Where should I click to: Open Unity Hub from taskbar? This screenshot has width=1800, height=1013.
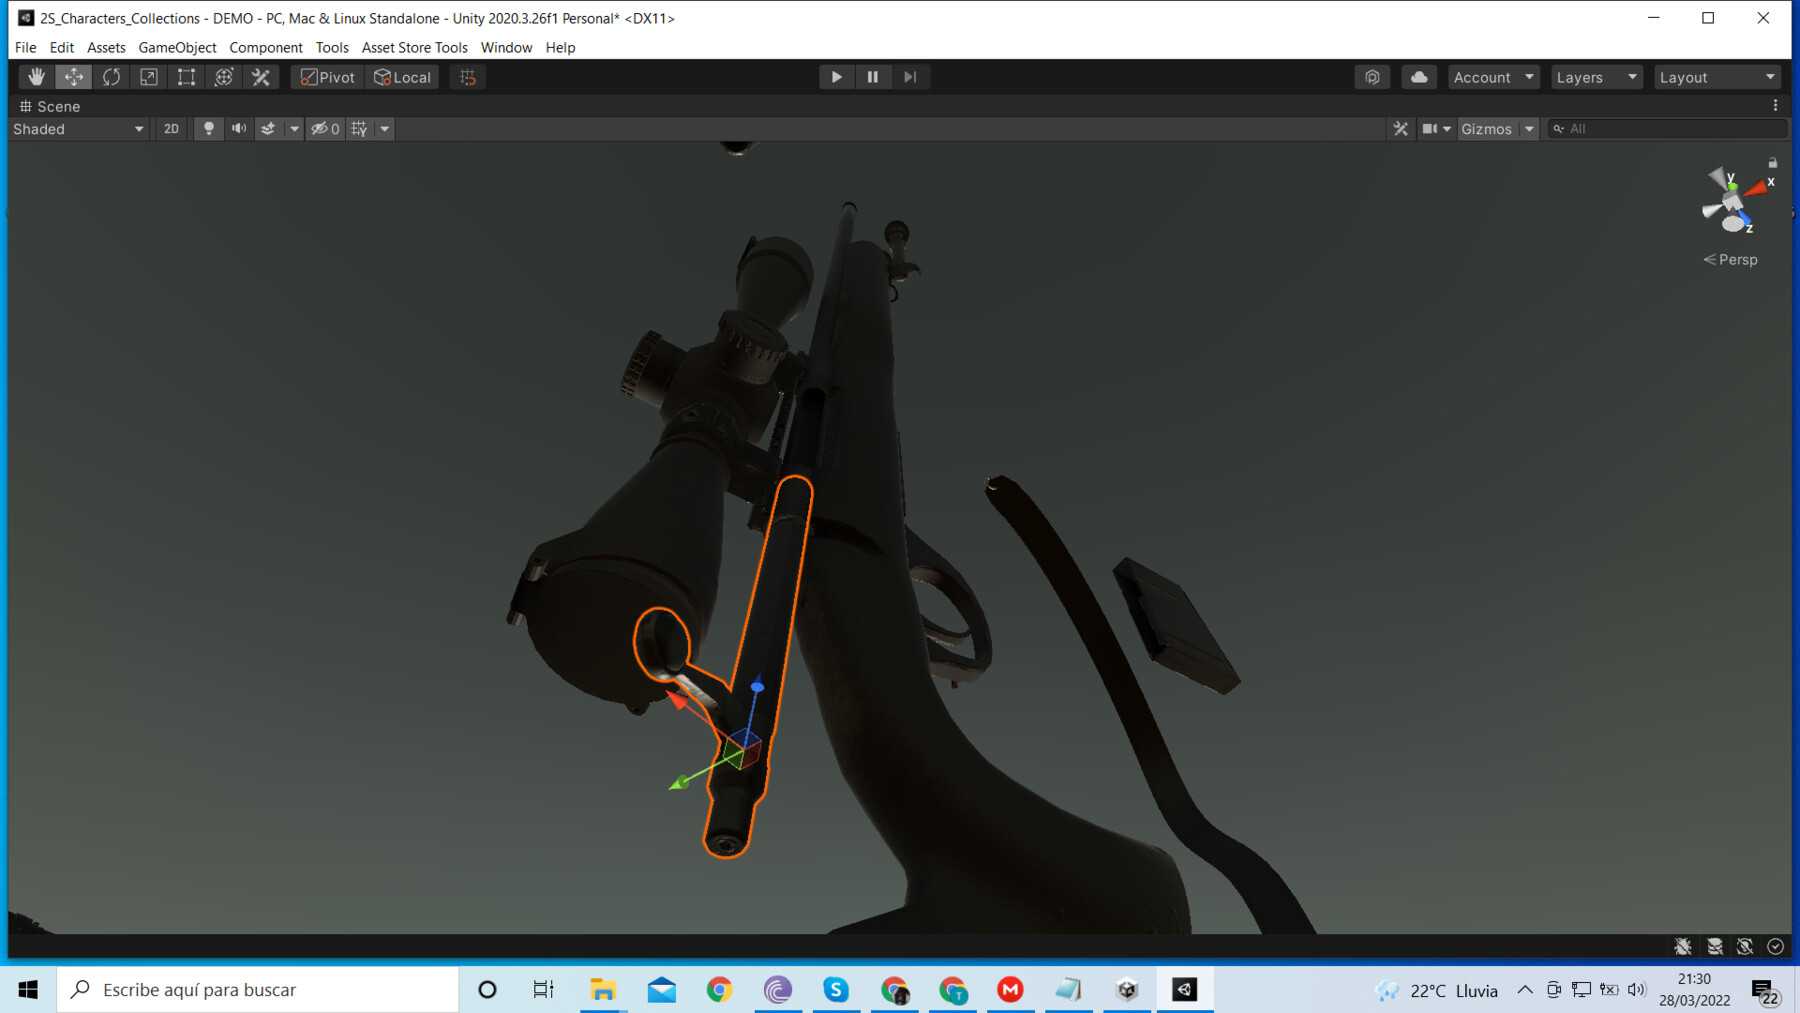pyautogui.click(x=1127, y=989)
